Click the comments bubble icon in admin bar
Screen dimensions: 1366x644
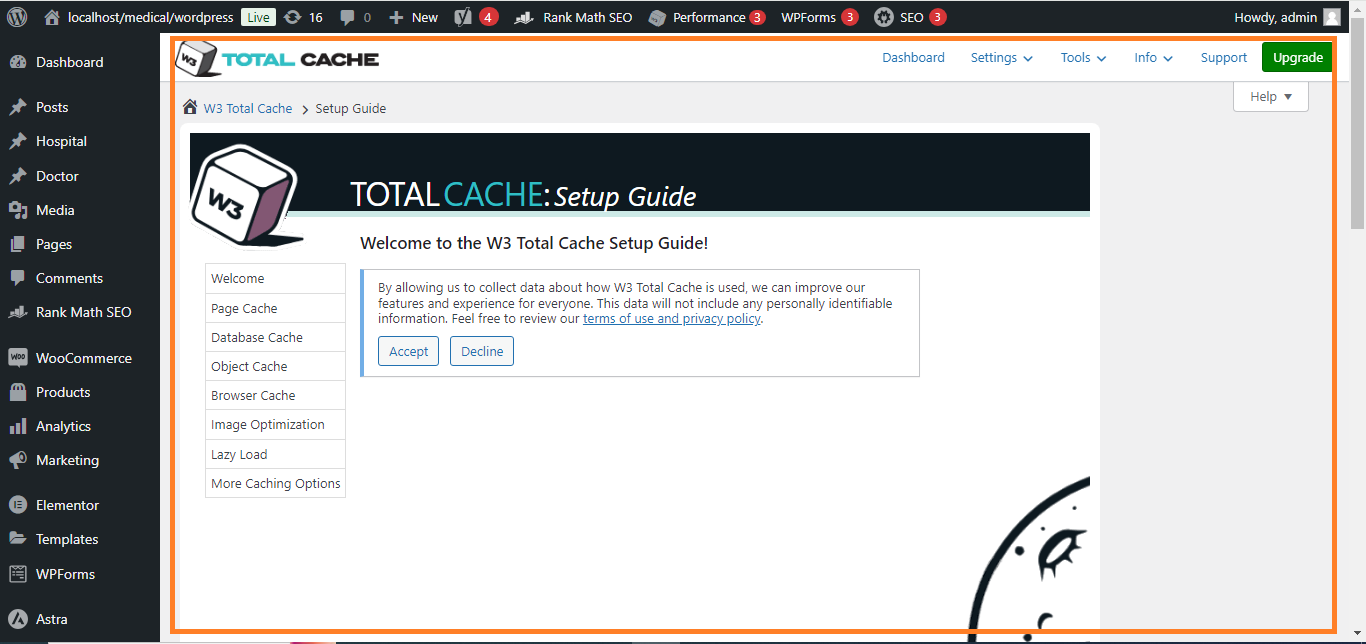point(347,17)
